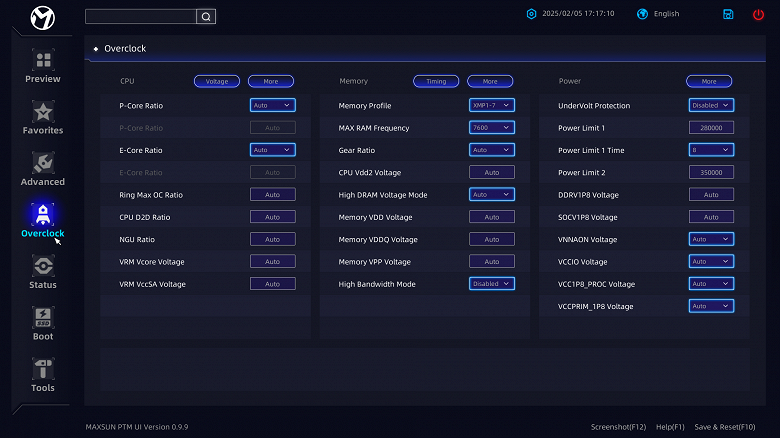Open the Memory Profile dropdown
The image size is (780, 438).
click(491, 105)
